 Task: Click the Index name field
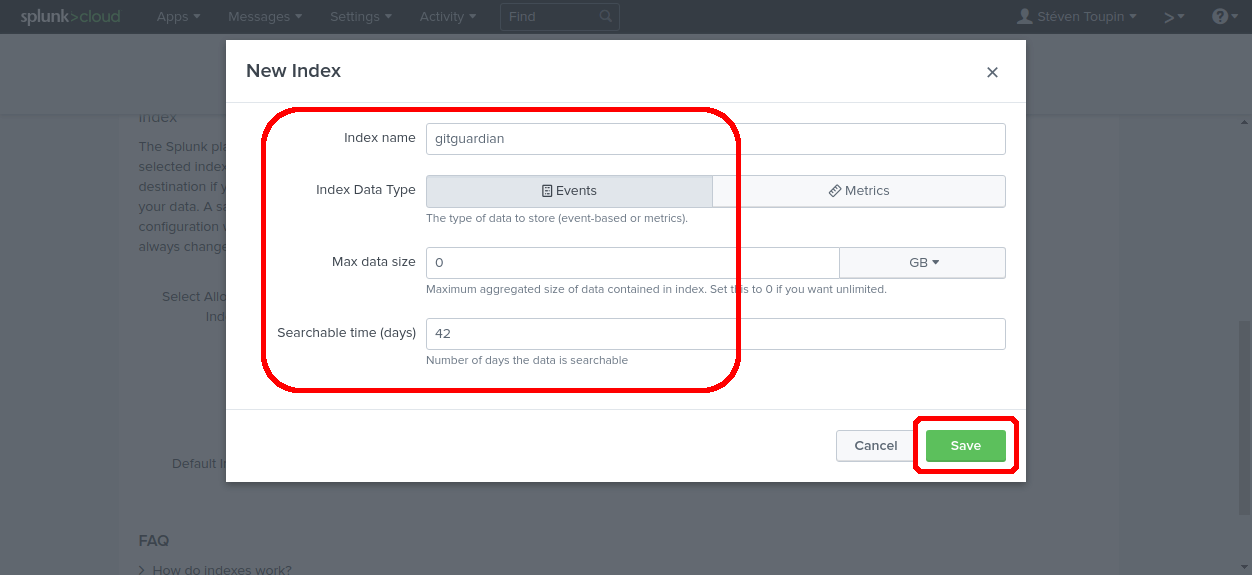[715, 139]
